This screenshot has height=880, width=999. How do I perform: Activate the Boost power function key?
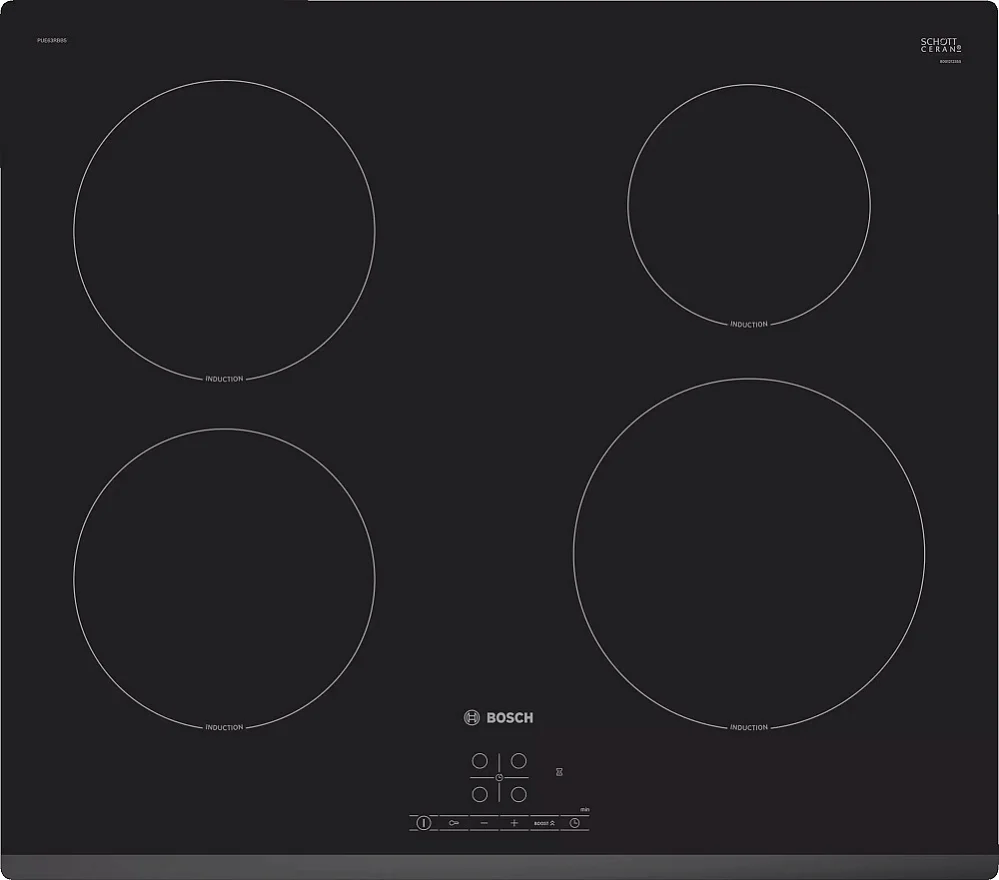point(544,823)
